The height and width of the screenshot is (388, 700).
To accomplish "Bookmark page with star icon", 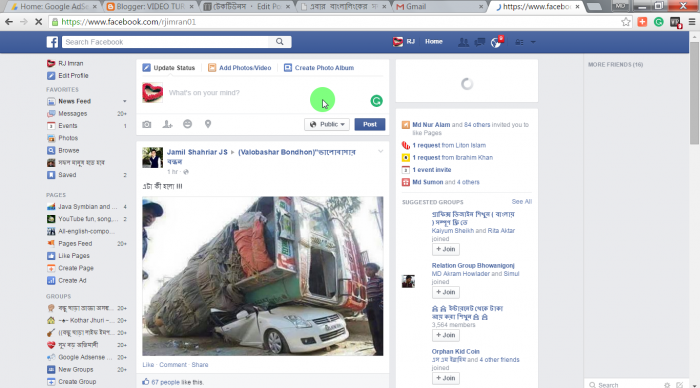I will (x=626, y=22).
